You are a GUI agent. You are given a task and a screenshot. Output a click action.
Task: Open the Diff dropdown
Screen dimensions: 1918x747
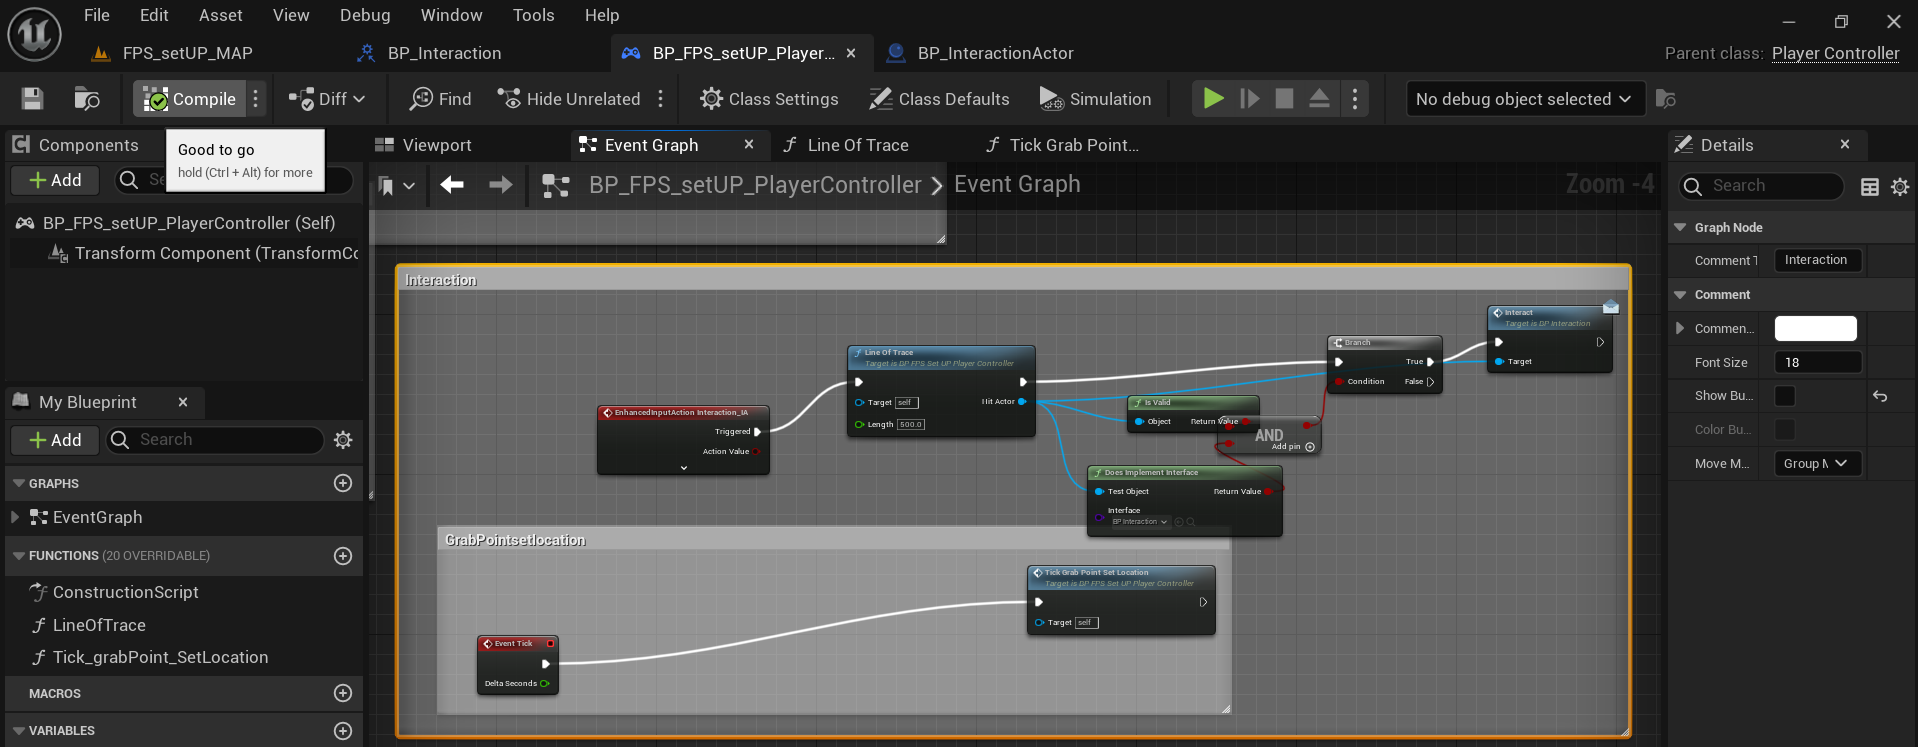click(327, 99)
